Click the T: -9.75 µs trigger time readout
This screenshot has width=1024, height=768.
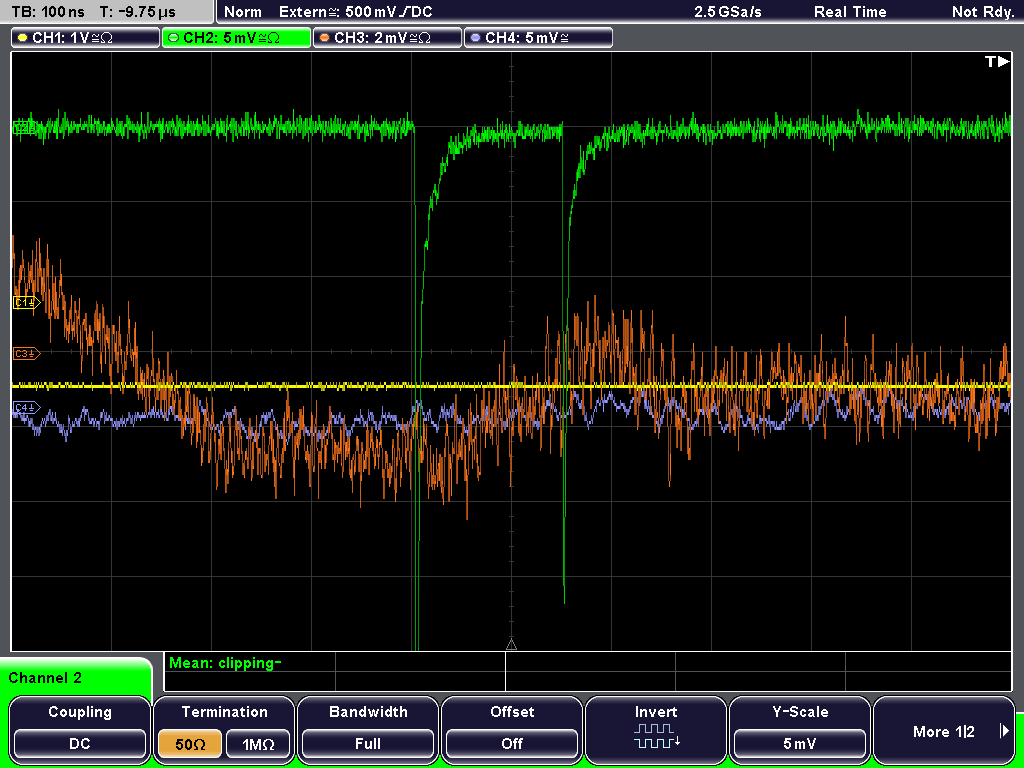(137, 12)
